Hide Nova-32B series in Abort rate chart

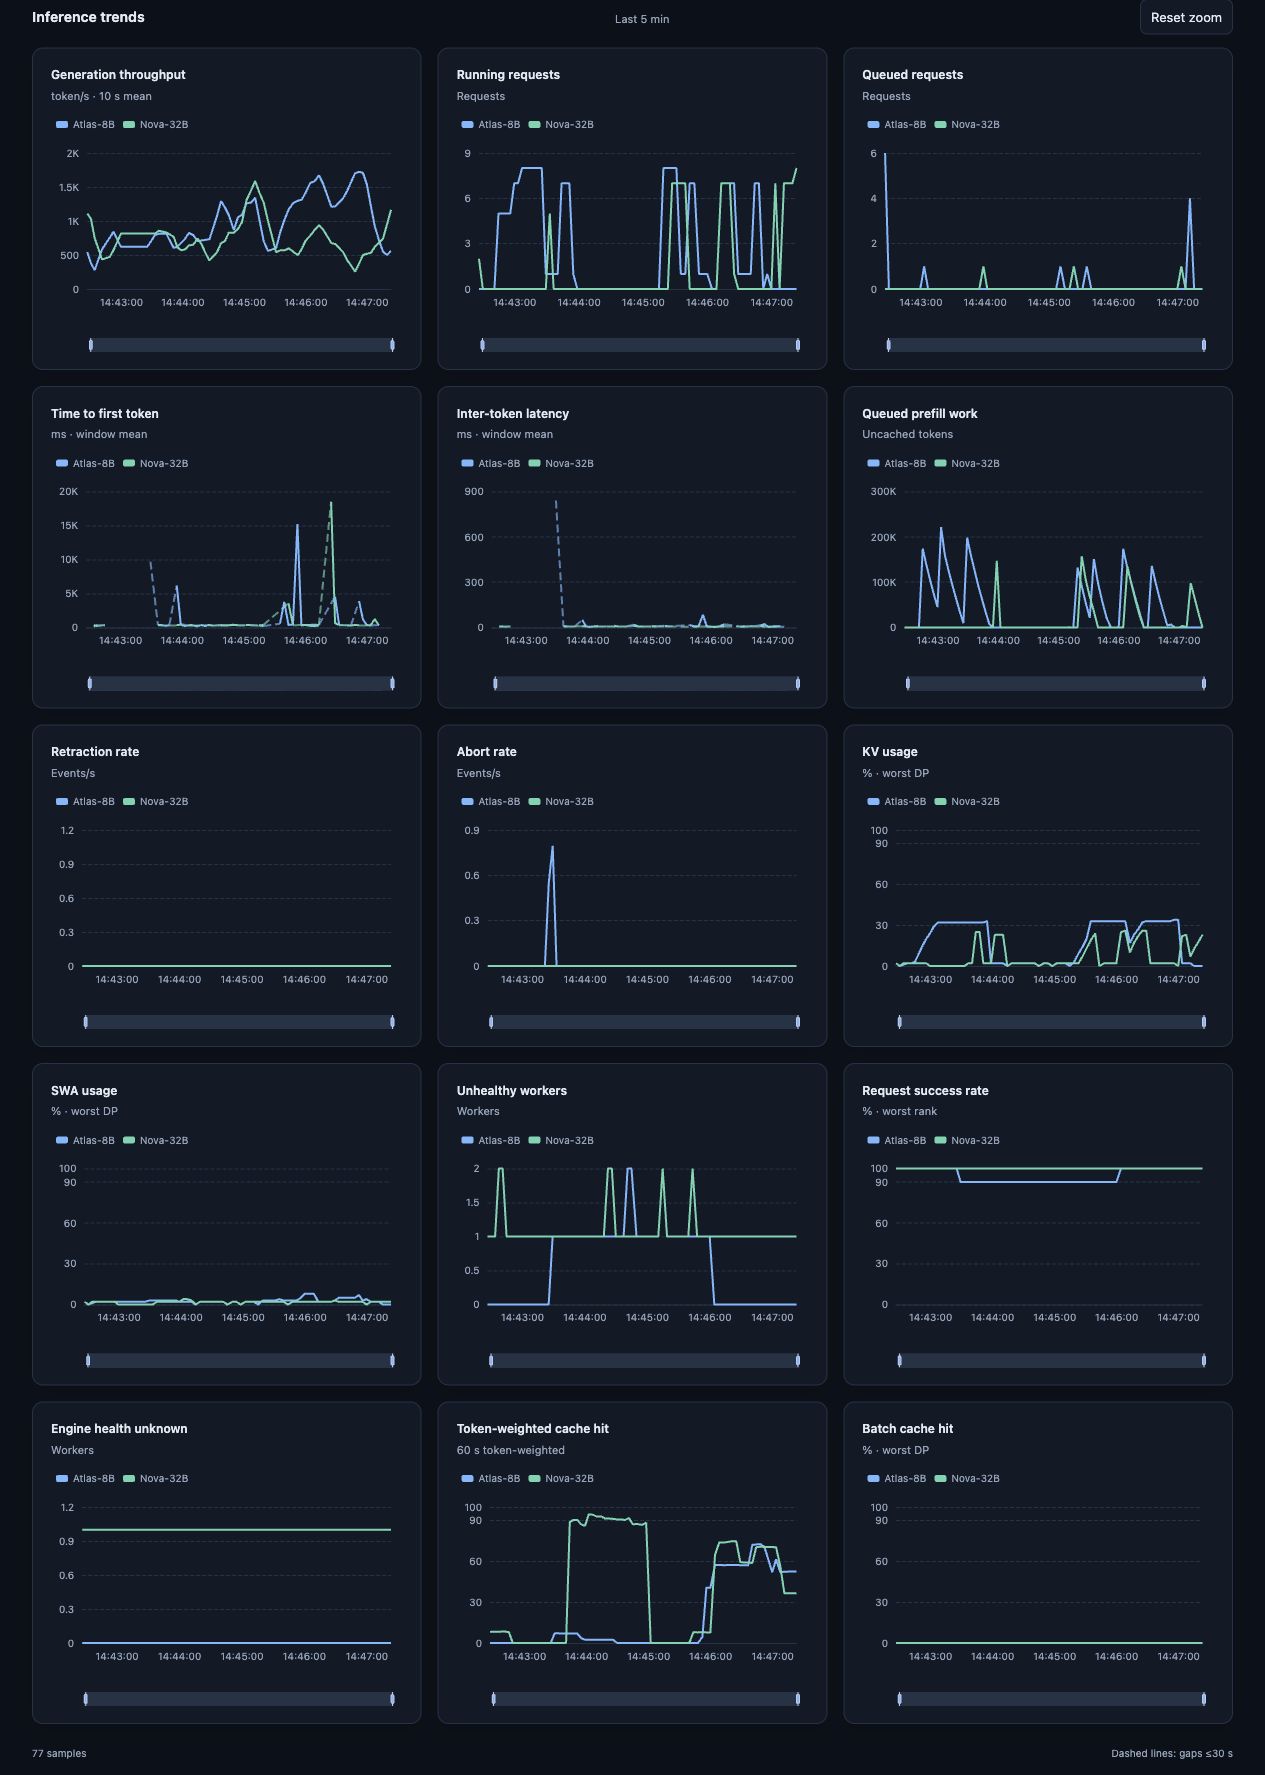coord(561,802)
